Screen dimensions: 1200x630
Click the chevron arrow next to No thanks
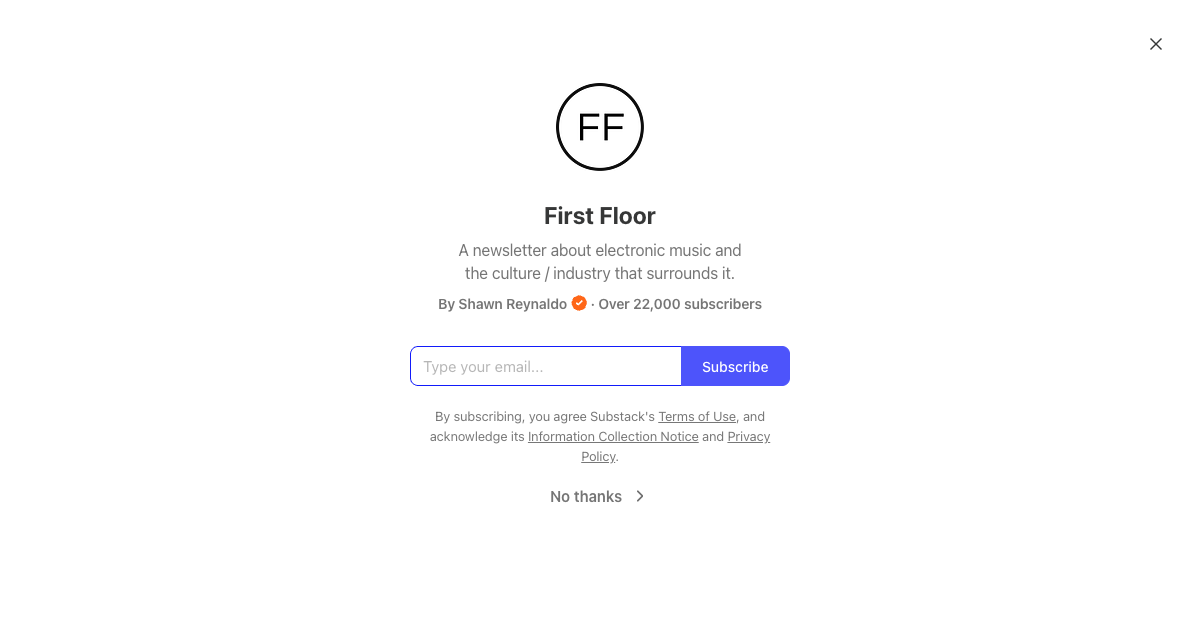(639, 496)
